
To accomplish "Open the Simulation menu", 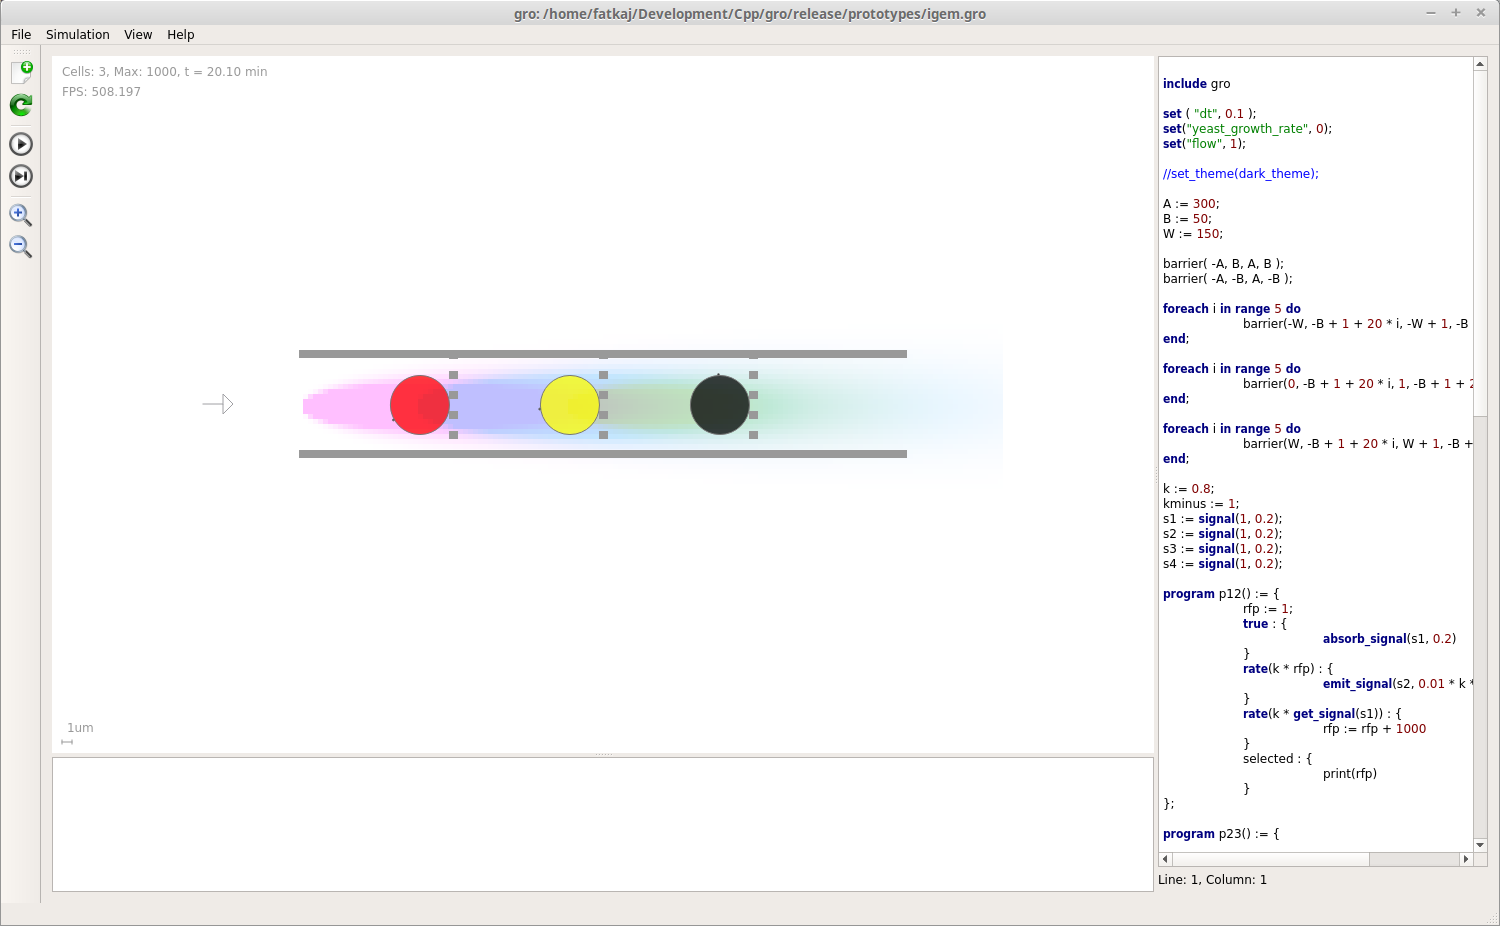I will tap(78, 34).
